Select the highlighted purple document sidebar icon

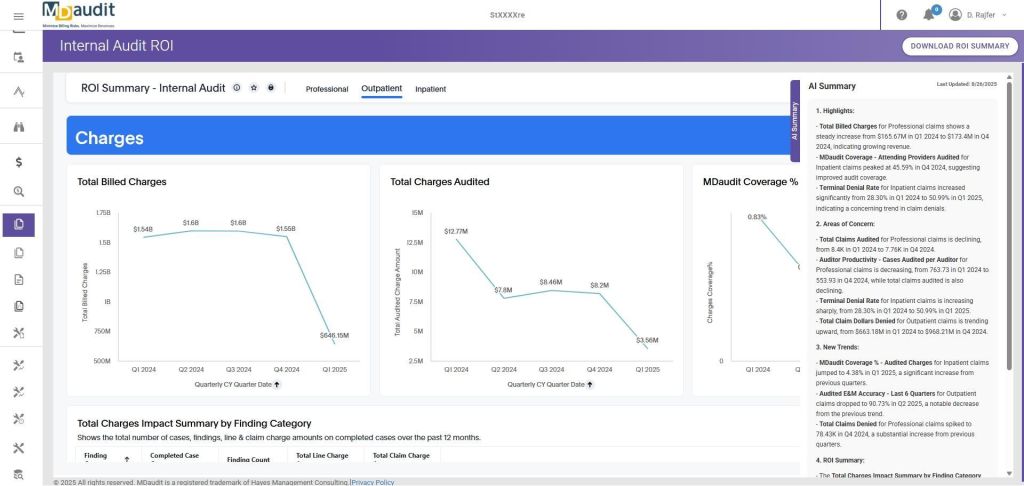(x=19, y=224)
